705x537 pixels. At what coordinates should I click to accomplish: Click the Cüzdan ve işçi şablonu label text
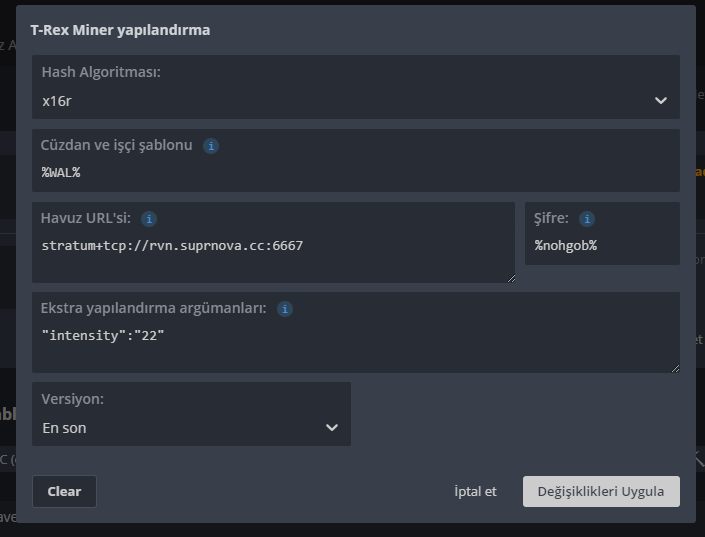(116, 145)
